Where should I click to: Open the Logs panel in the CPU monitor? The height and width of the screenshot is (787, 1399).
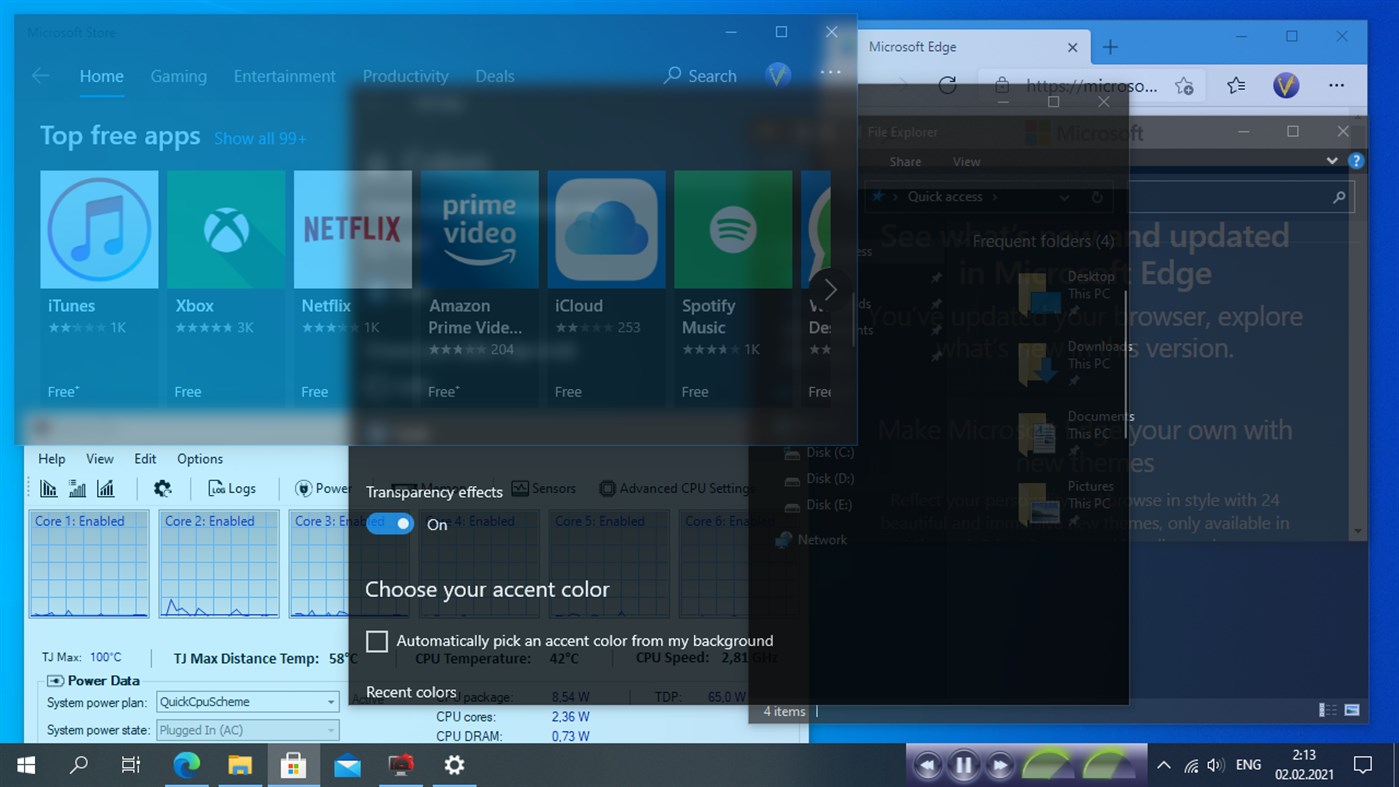click(232, 488)
